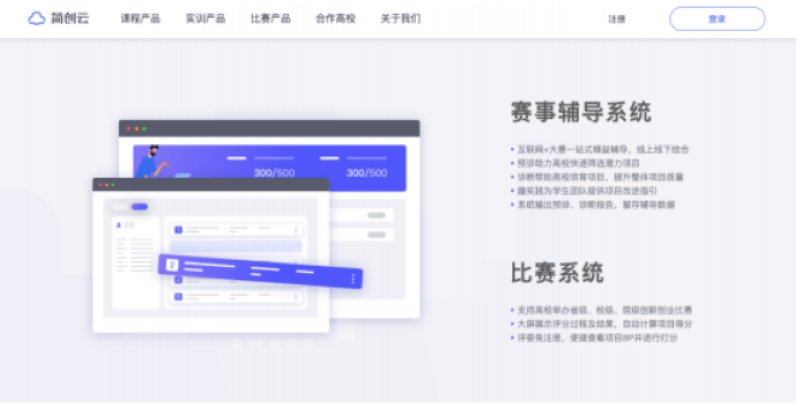
Task: Select 比赛产品 in the navigation bar
Action: (270, 19)
